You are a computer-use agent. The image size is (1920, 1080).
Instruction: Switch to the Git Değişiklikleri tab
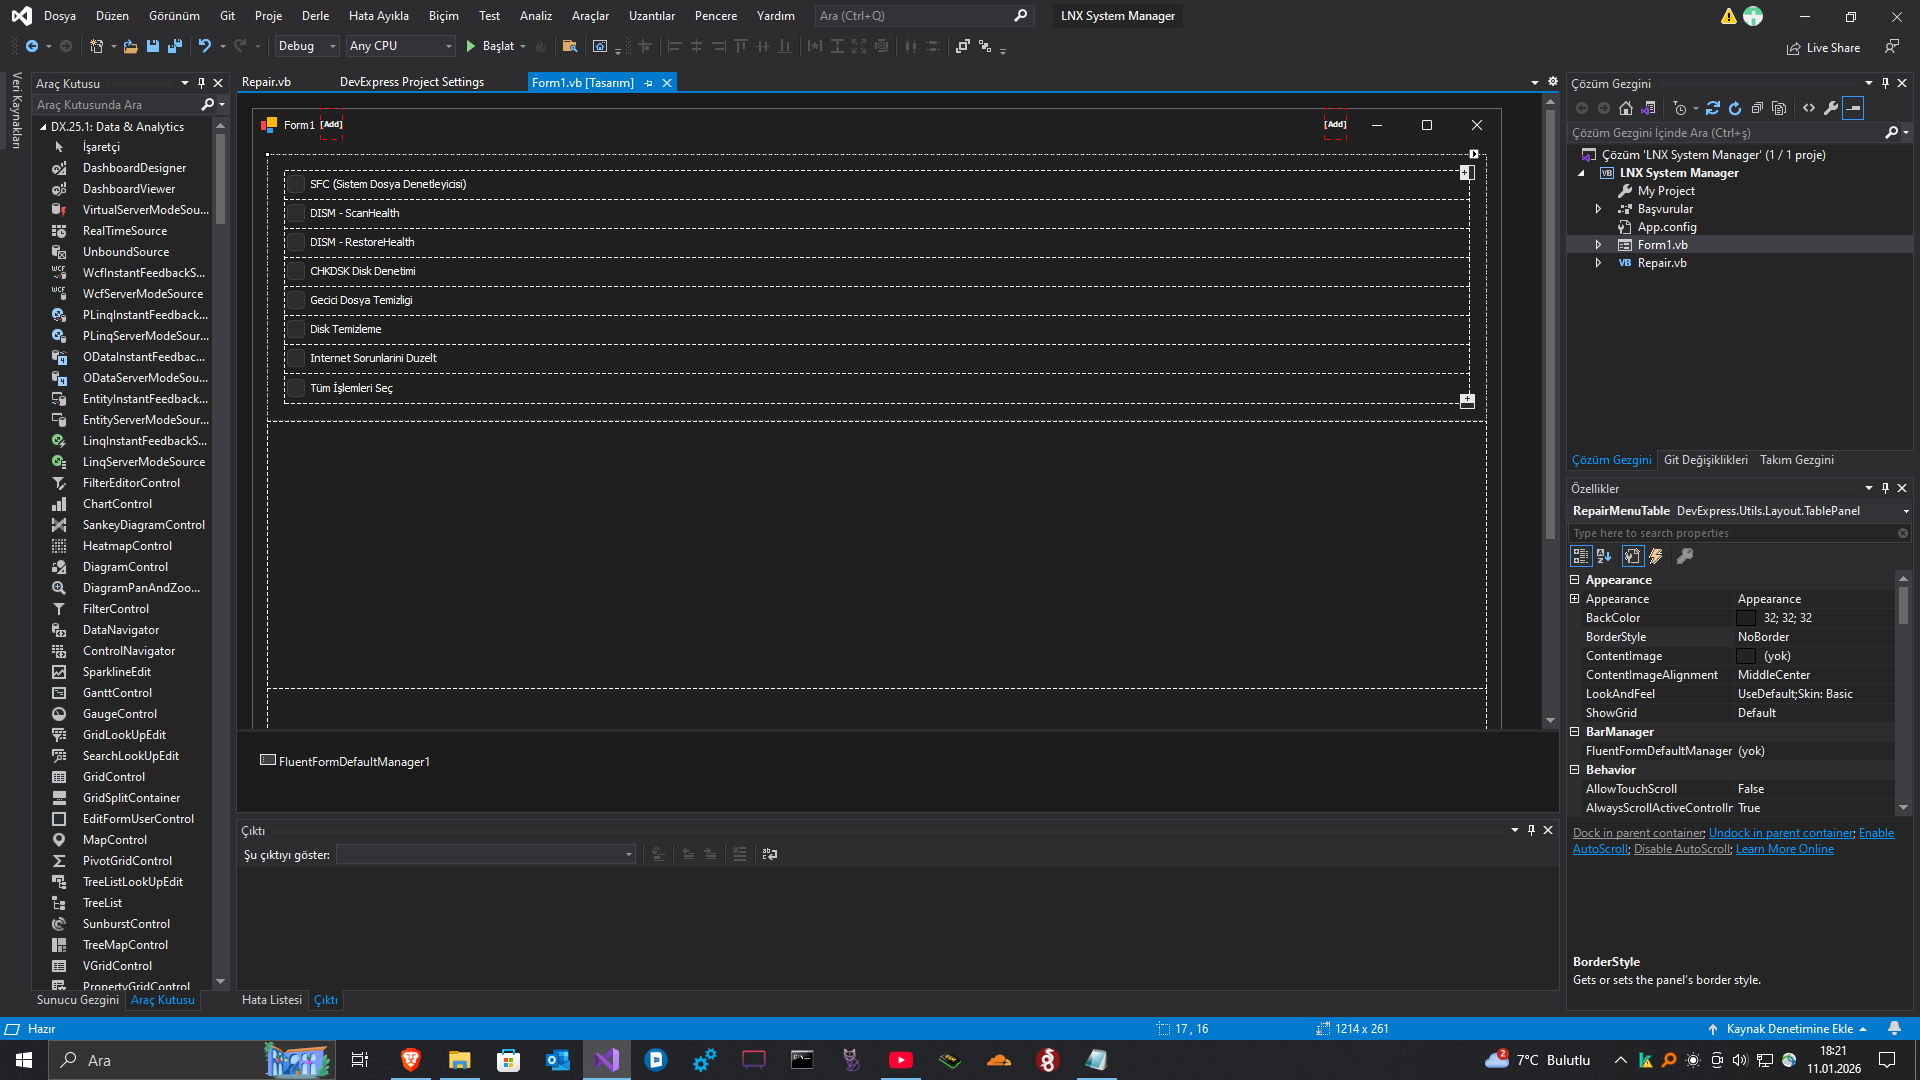pos(1706,460)
